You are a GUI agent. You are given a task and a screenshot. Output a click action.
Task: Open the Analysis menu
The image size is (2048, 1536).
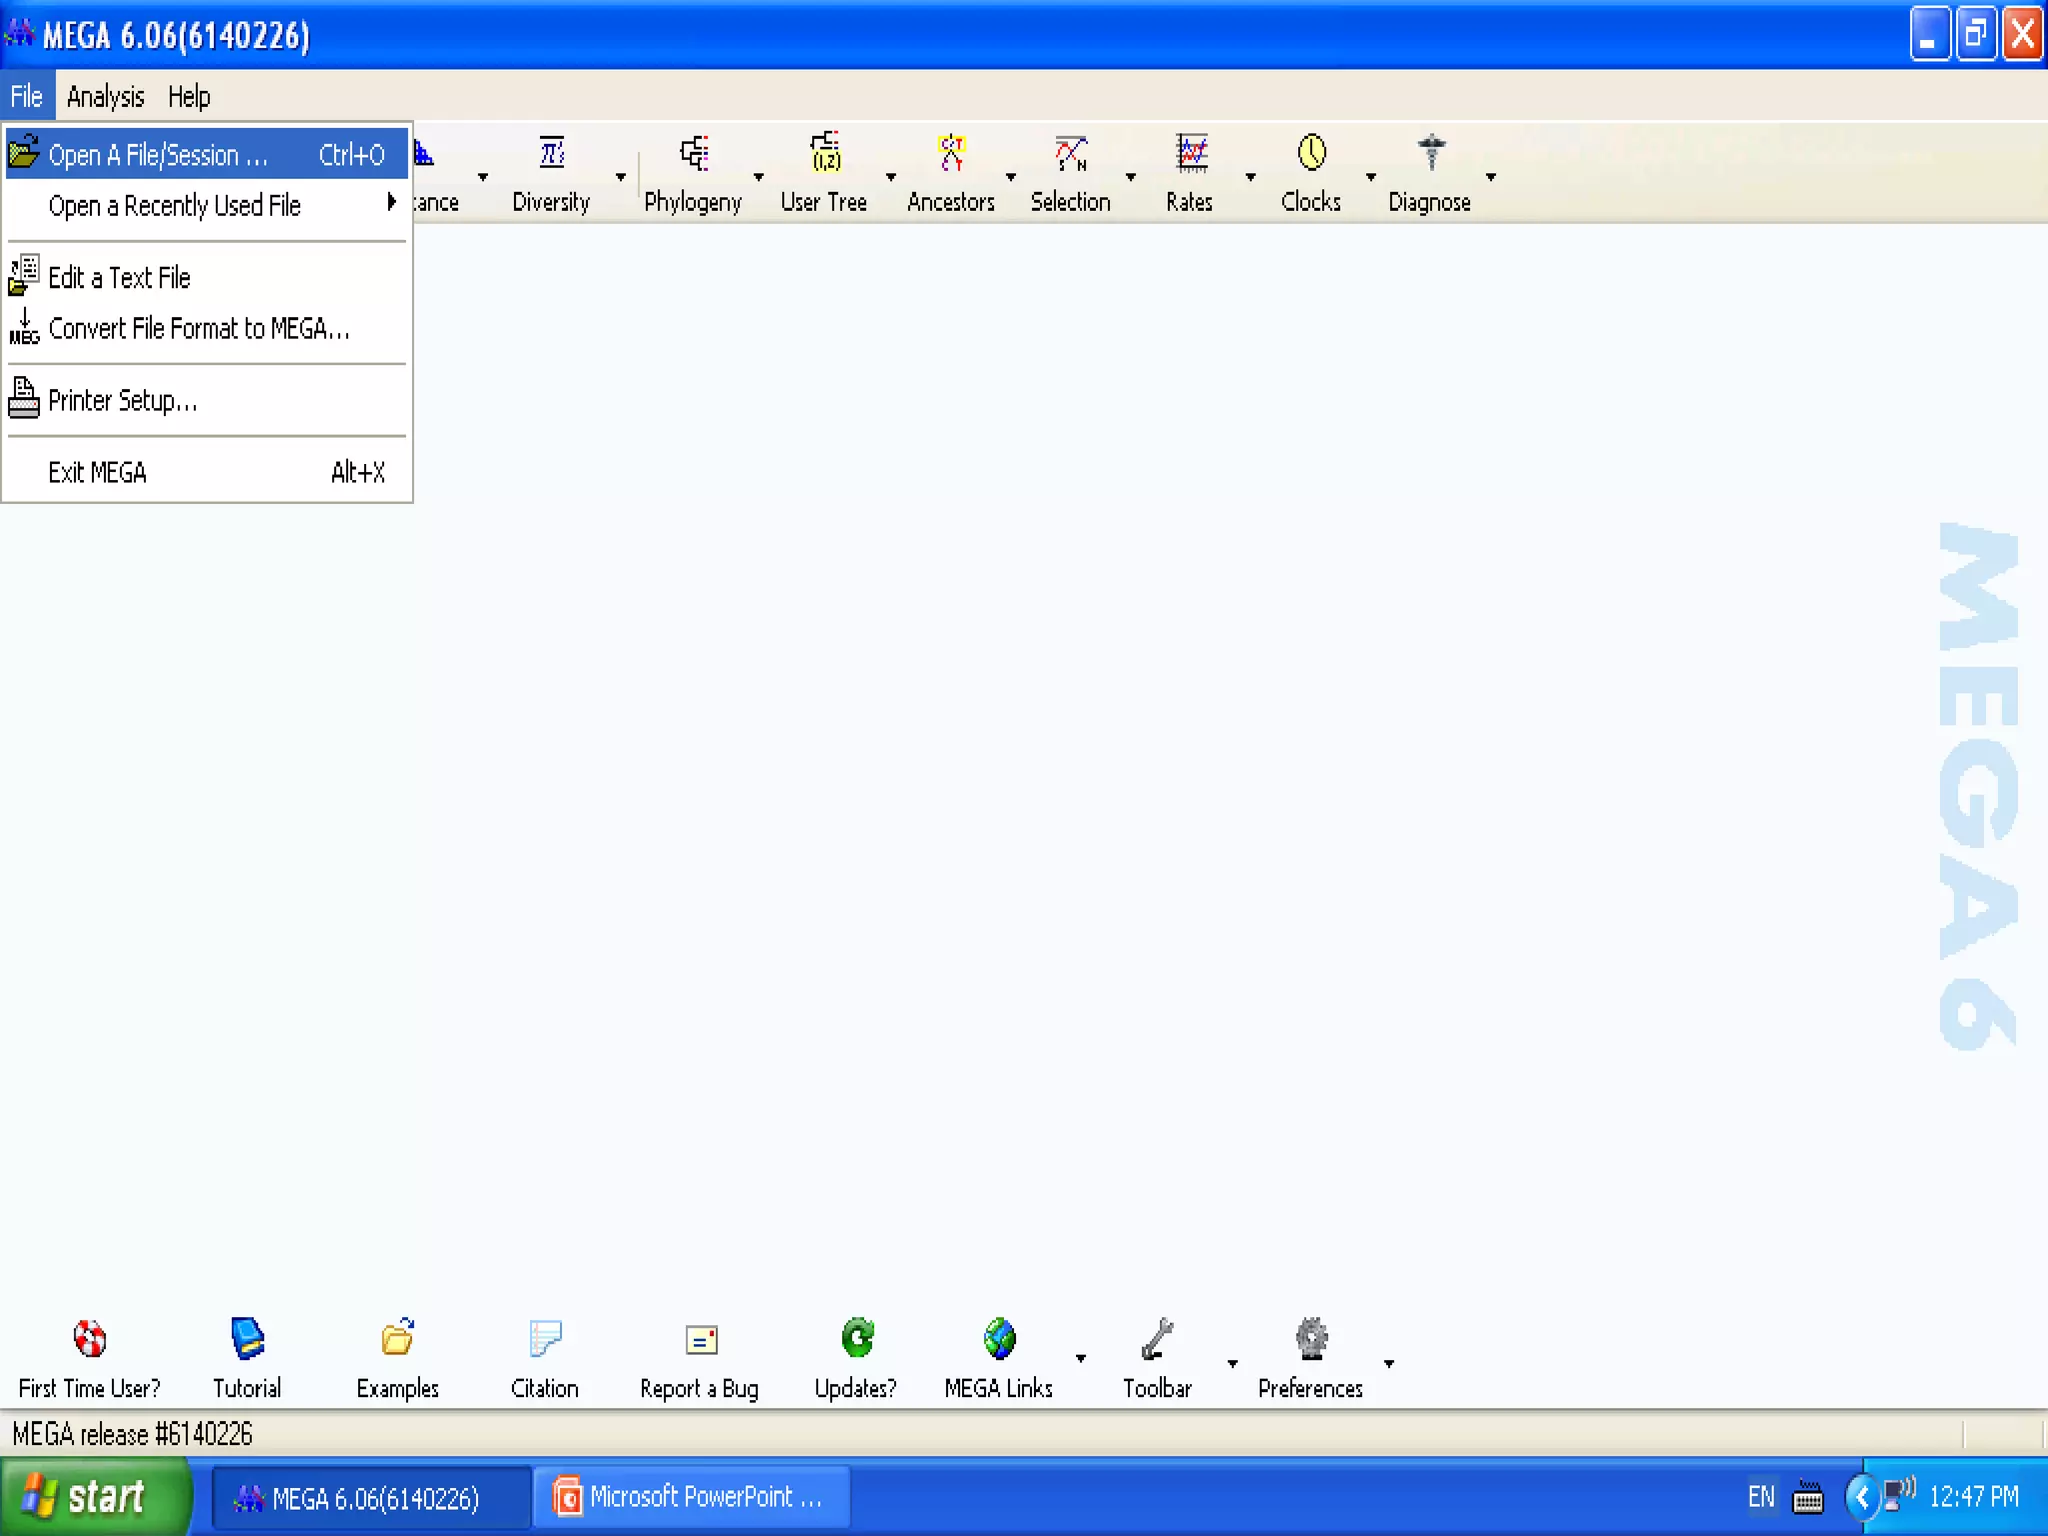pos(105,97)
